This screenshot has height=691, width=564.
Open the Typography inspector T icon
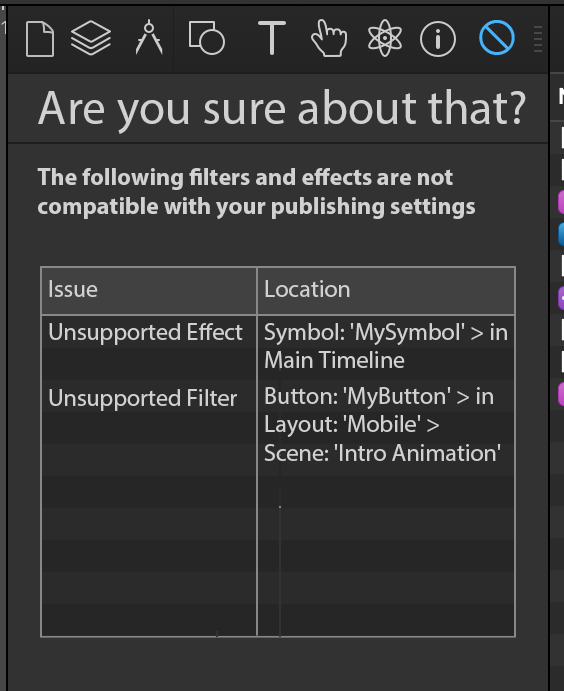point(272,38)
